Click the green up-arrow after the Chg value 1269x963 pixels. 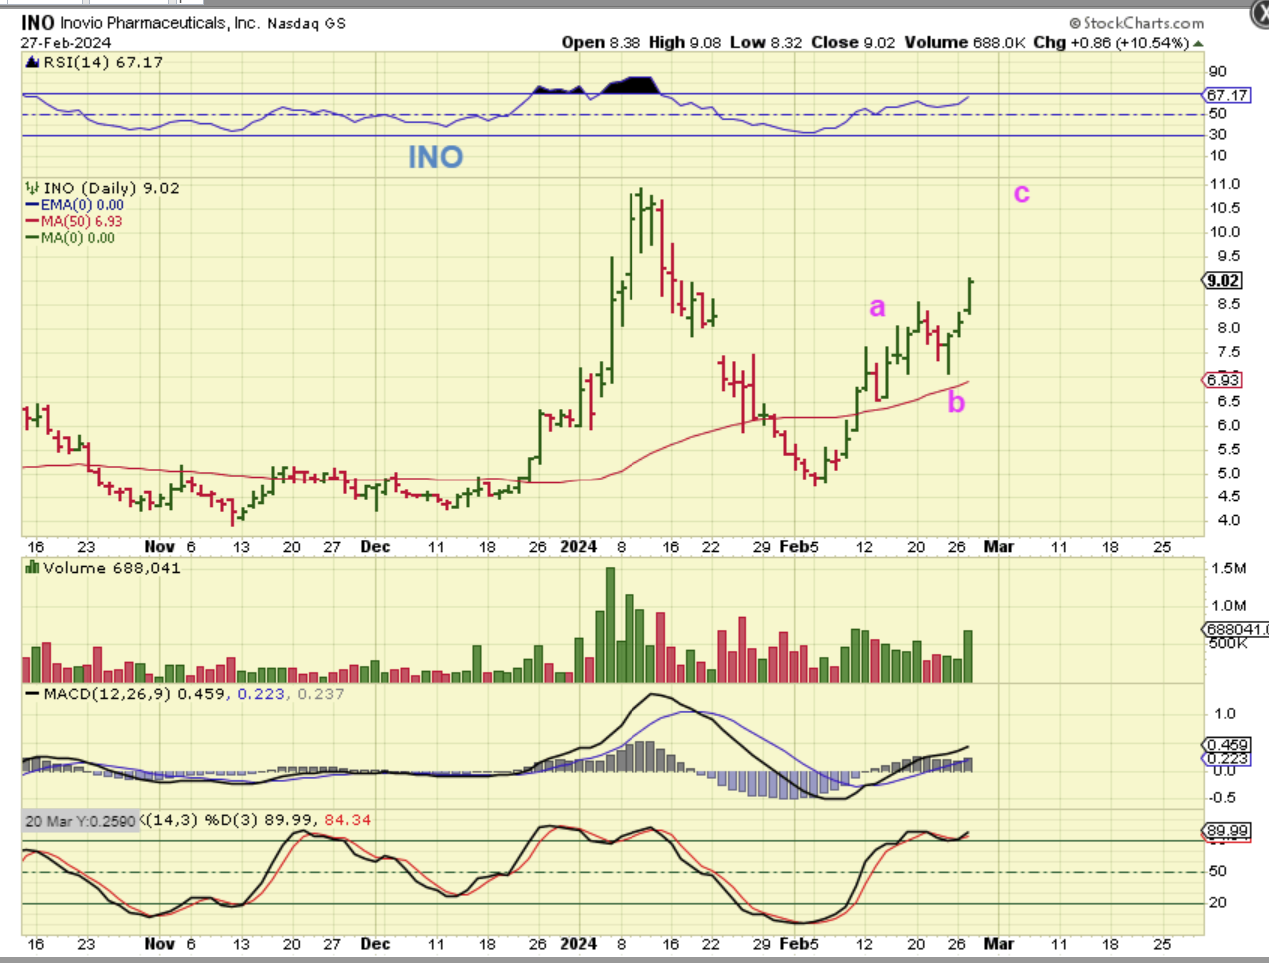point(1198,43)
